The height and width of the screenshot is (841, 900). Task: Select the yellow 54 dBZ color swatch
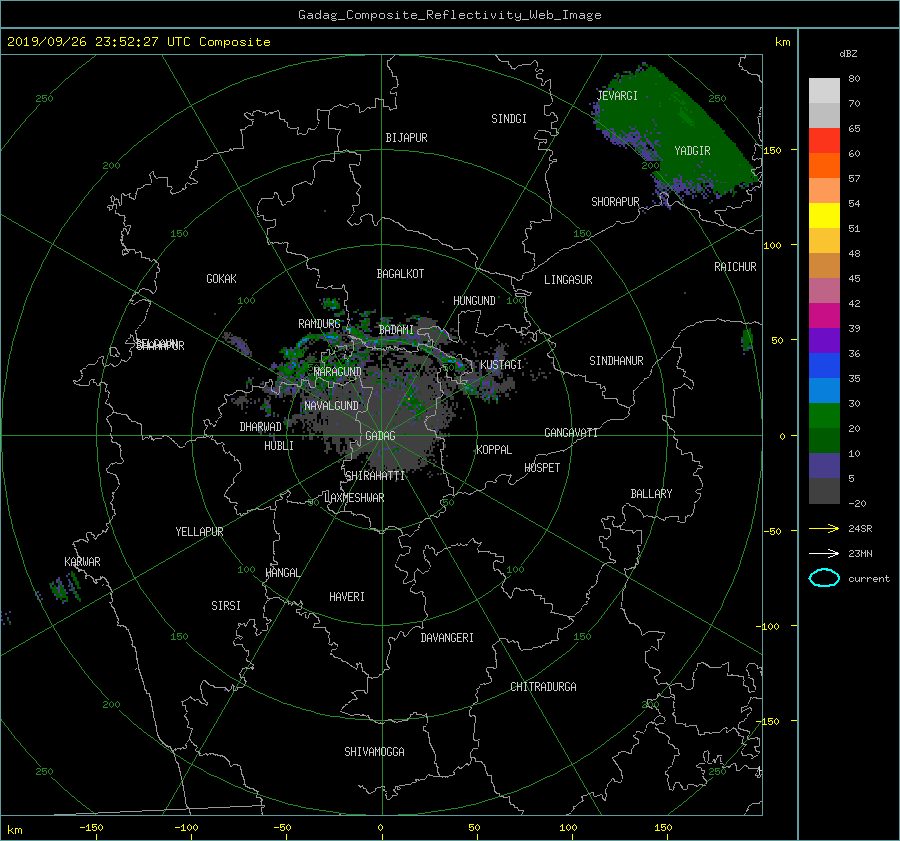click(x=824, y=216)
